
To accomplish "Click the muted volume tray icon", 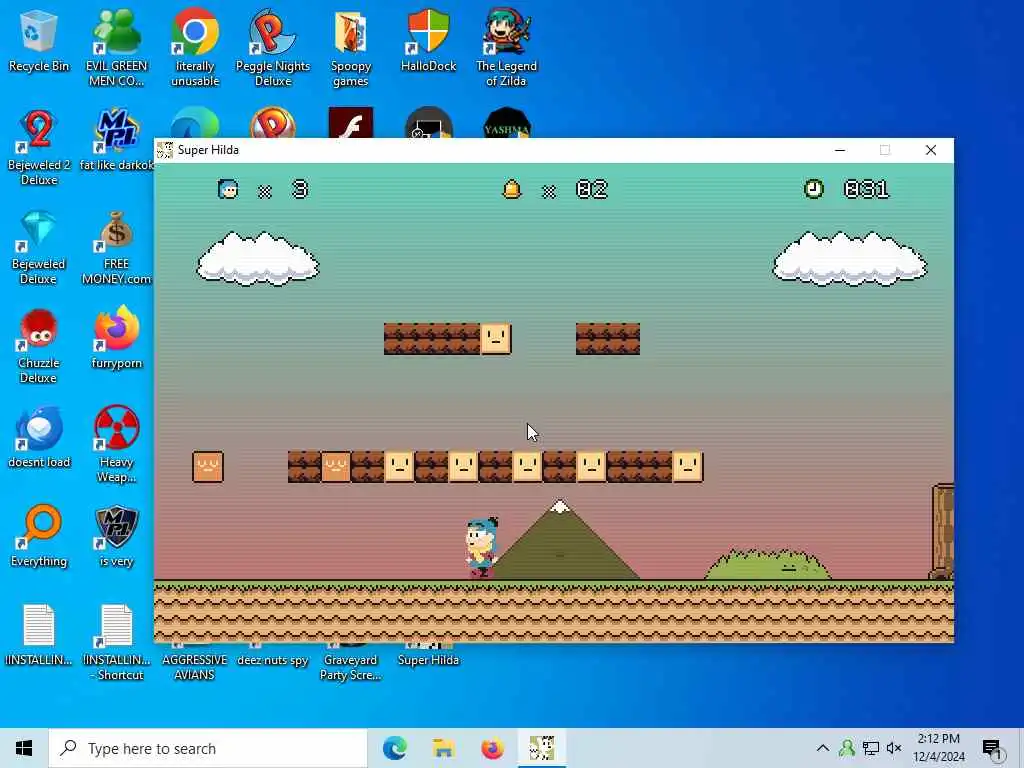I will [894, 748].
